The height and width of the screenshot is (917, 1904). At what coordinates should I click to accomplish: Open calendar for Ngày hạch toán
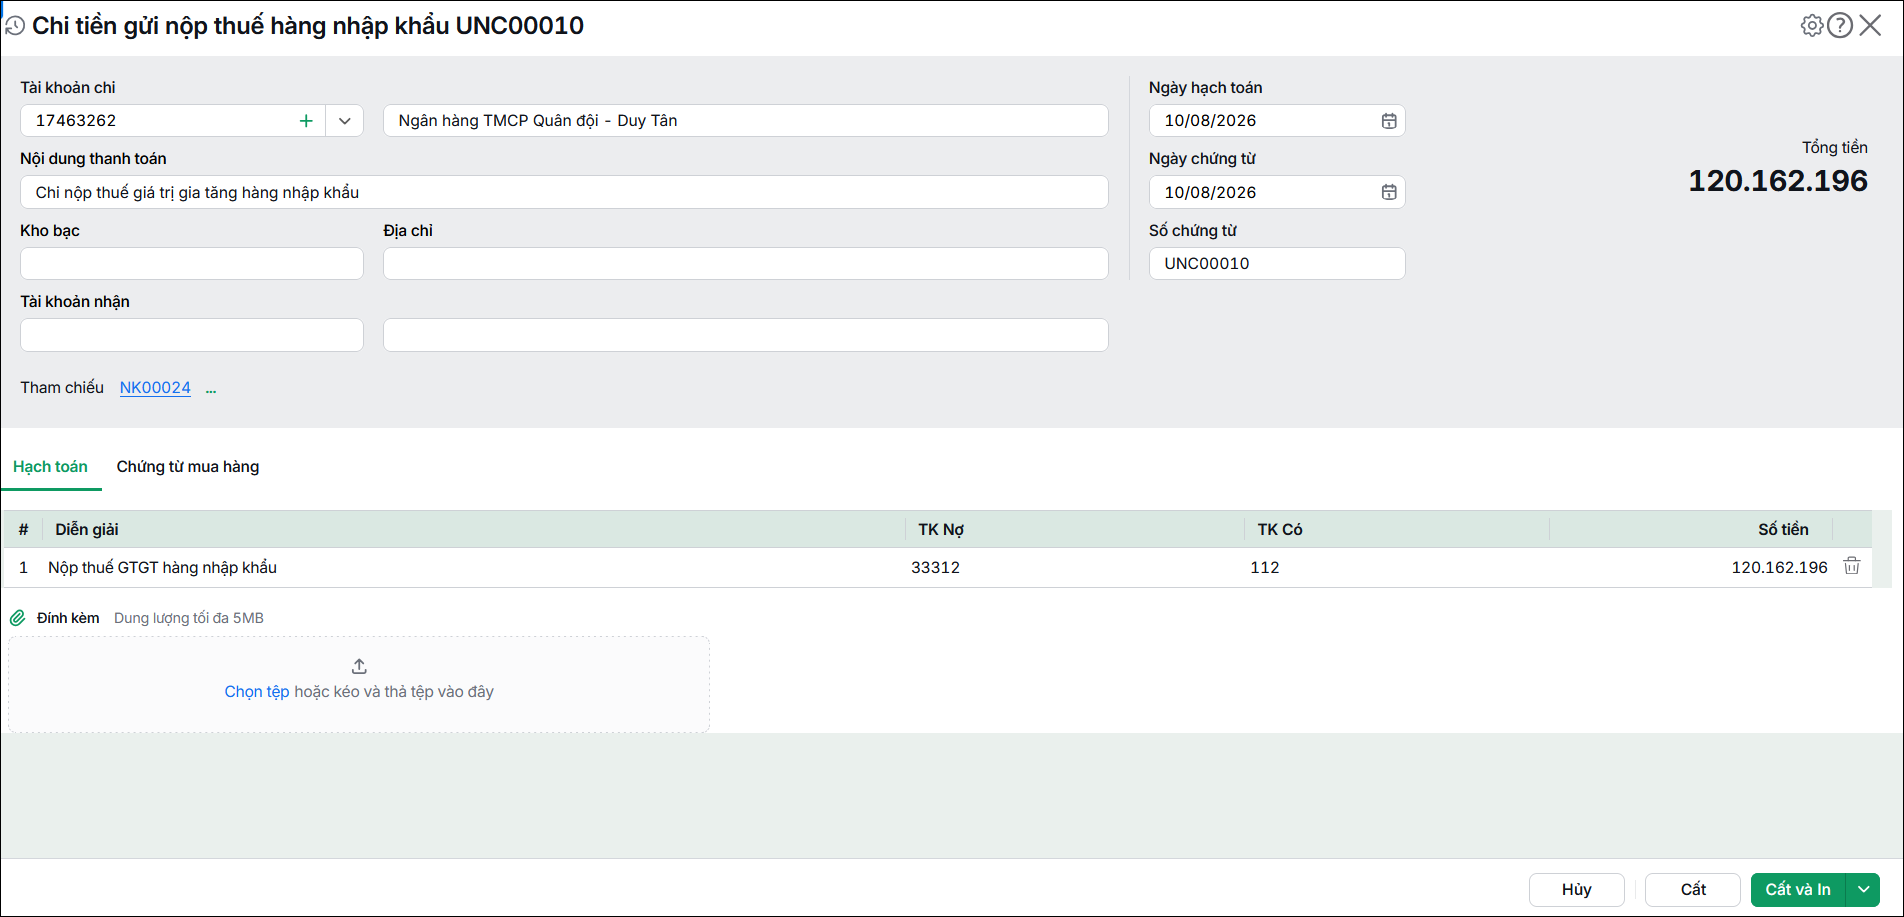pos(1389,121)
